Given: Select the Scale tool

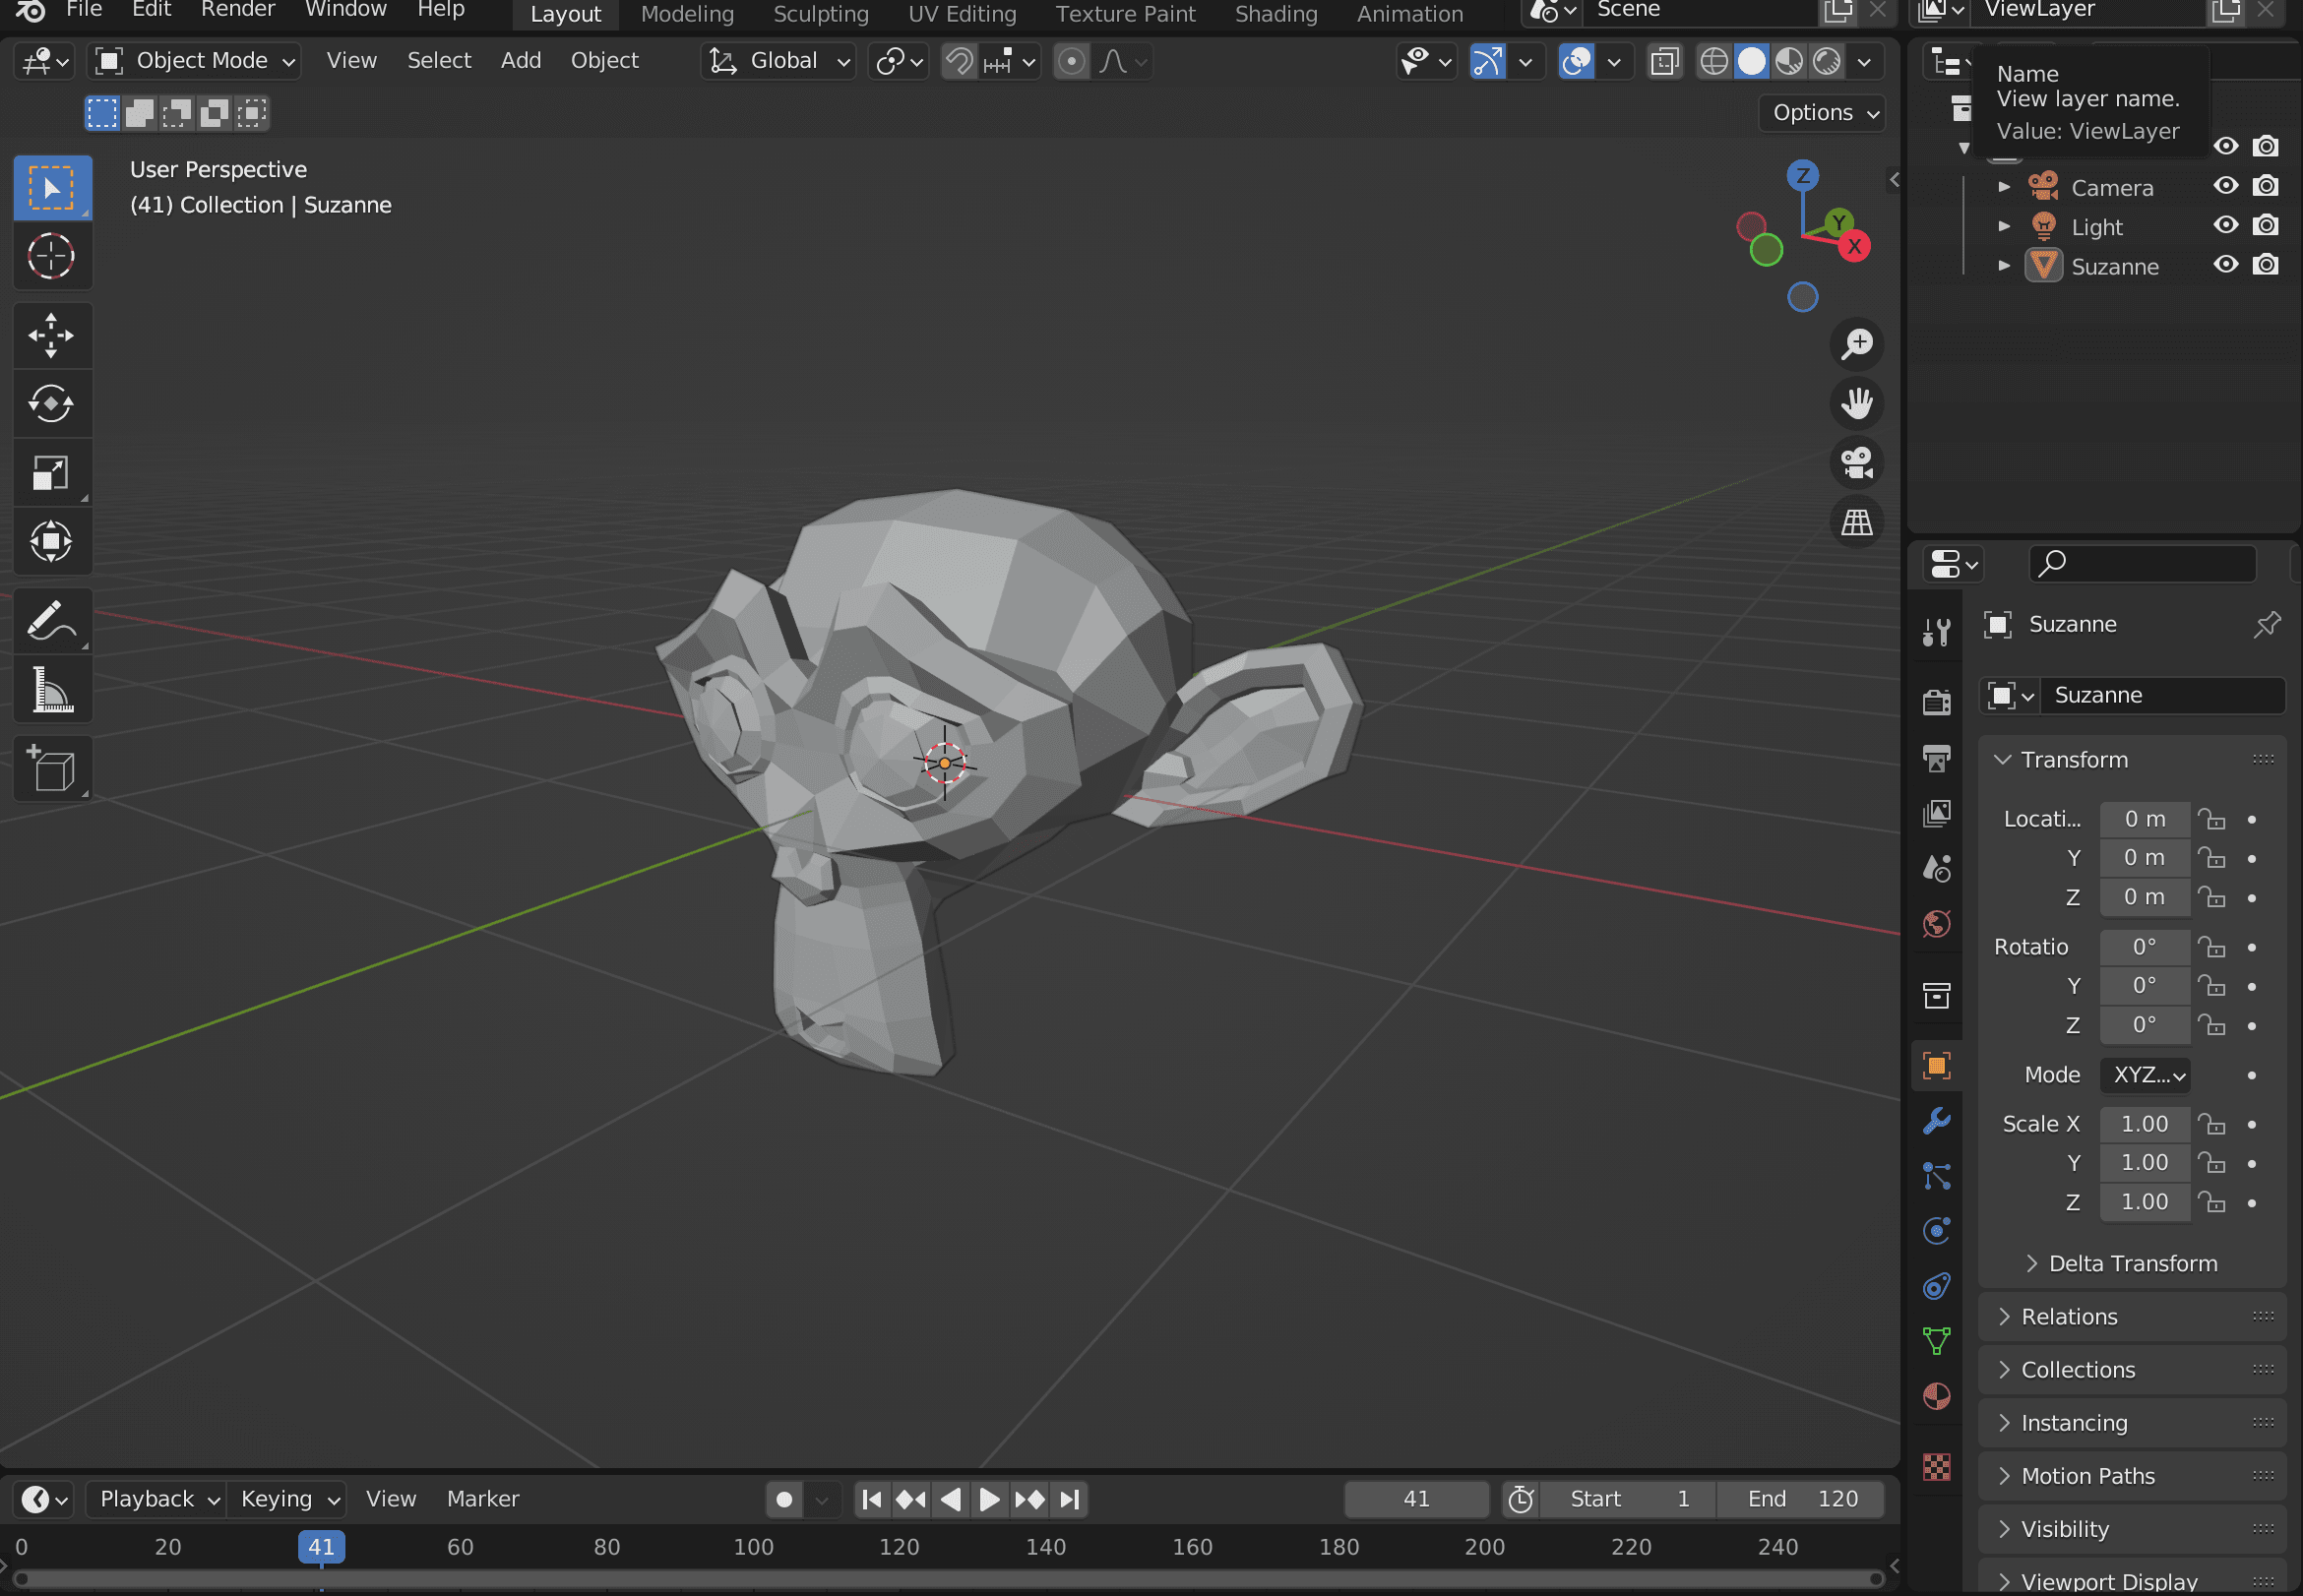Looking at the screenshot, I should click(x=52, y=472).
